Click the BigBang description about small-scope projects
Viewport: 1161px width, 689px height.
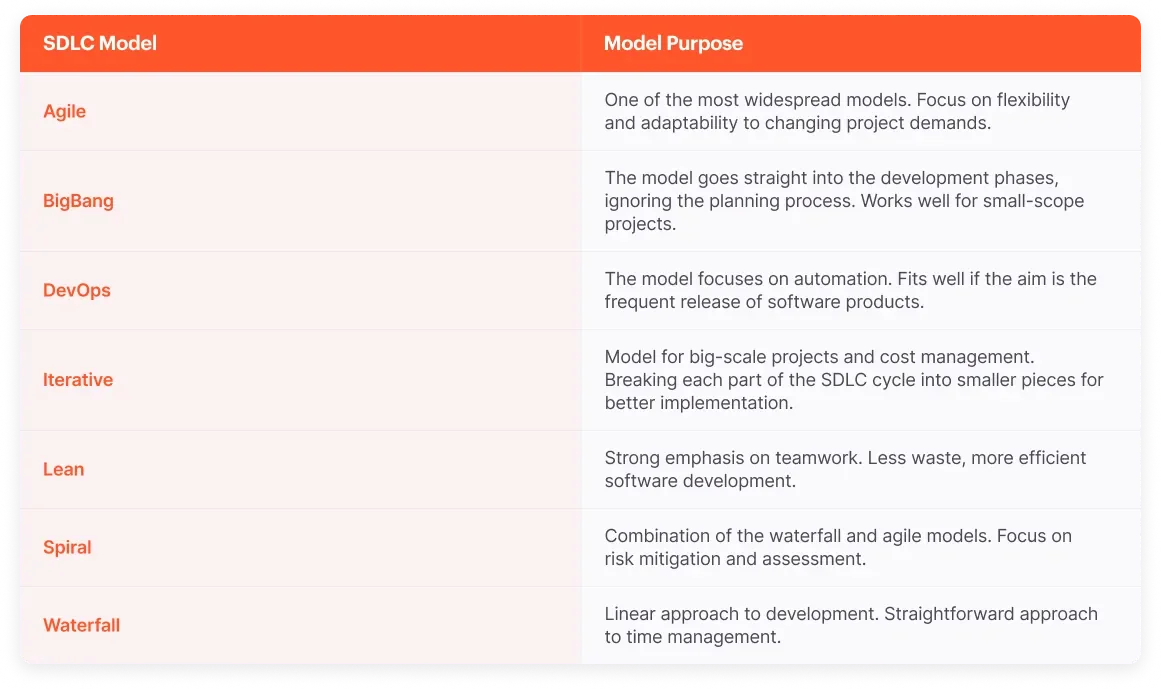coord(844,201)
